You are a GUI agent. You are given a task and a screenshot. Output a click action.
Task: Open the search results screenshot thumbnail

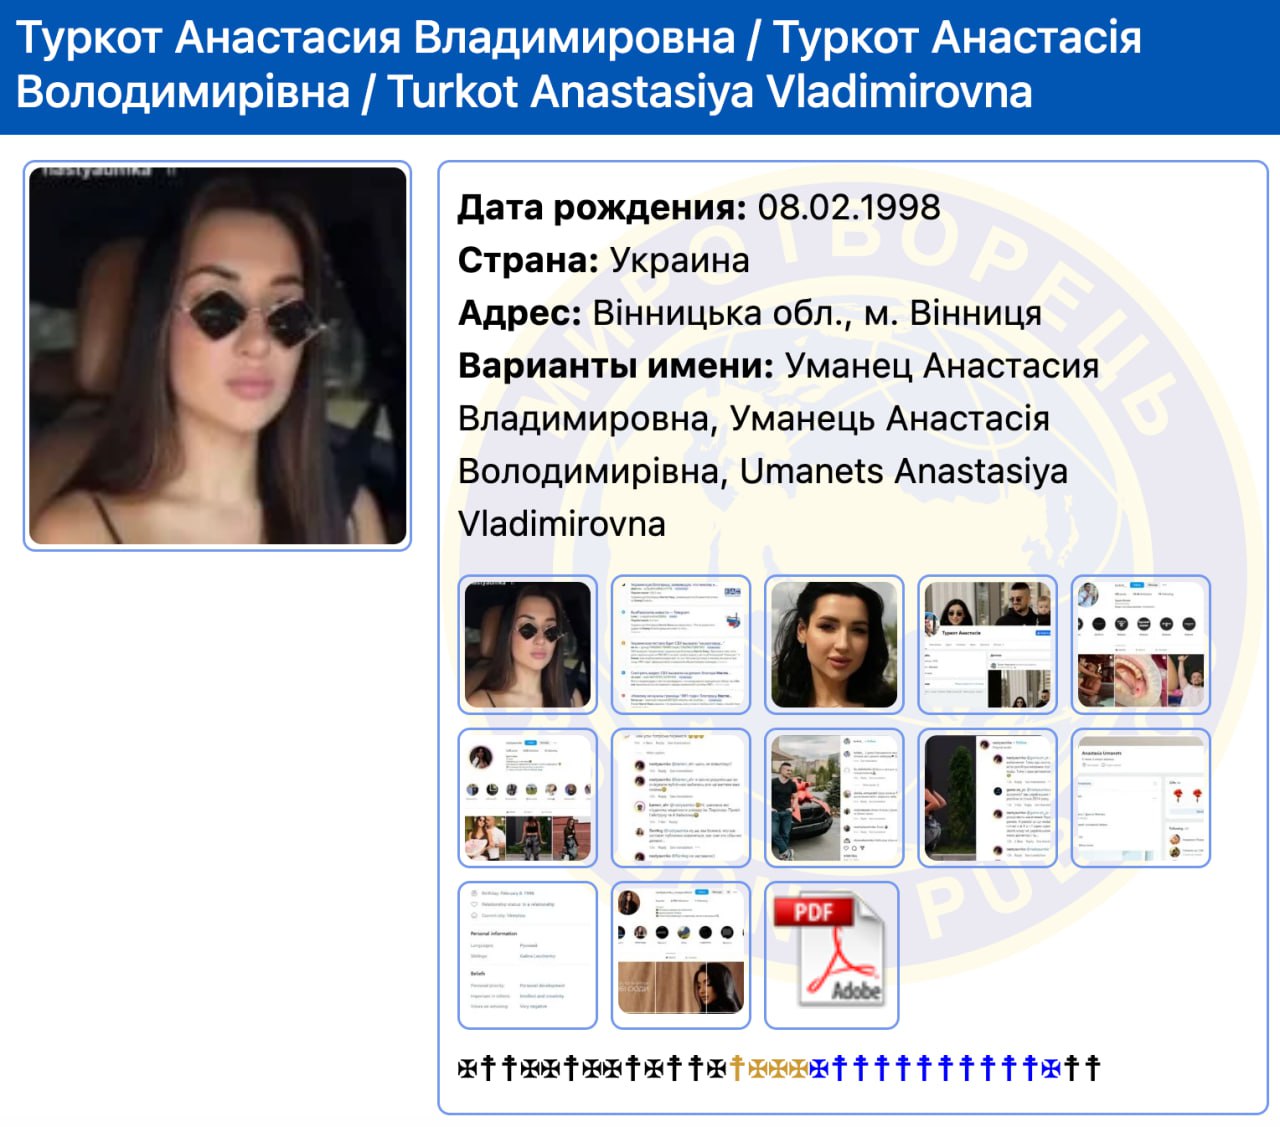click(x=681, y=644)
